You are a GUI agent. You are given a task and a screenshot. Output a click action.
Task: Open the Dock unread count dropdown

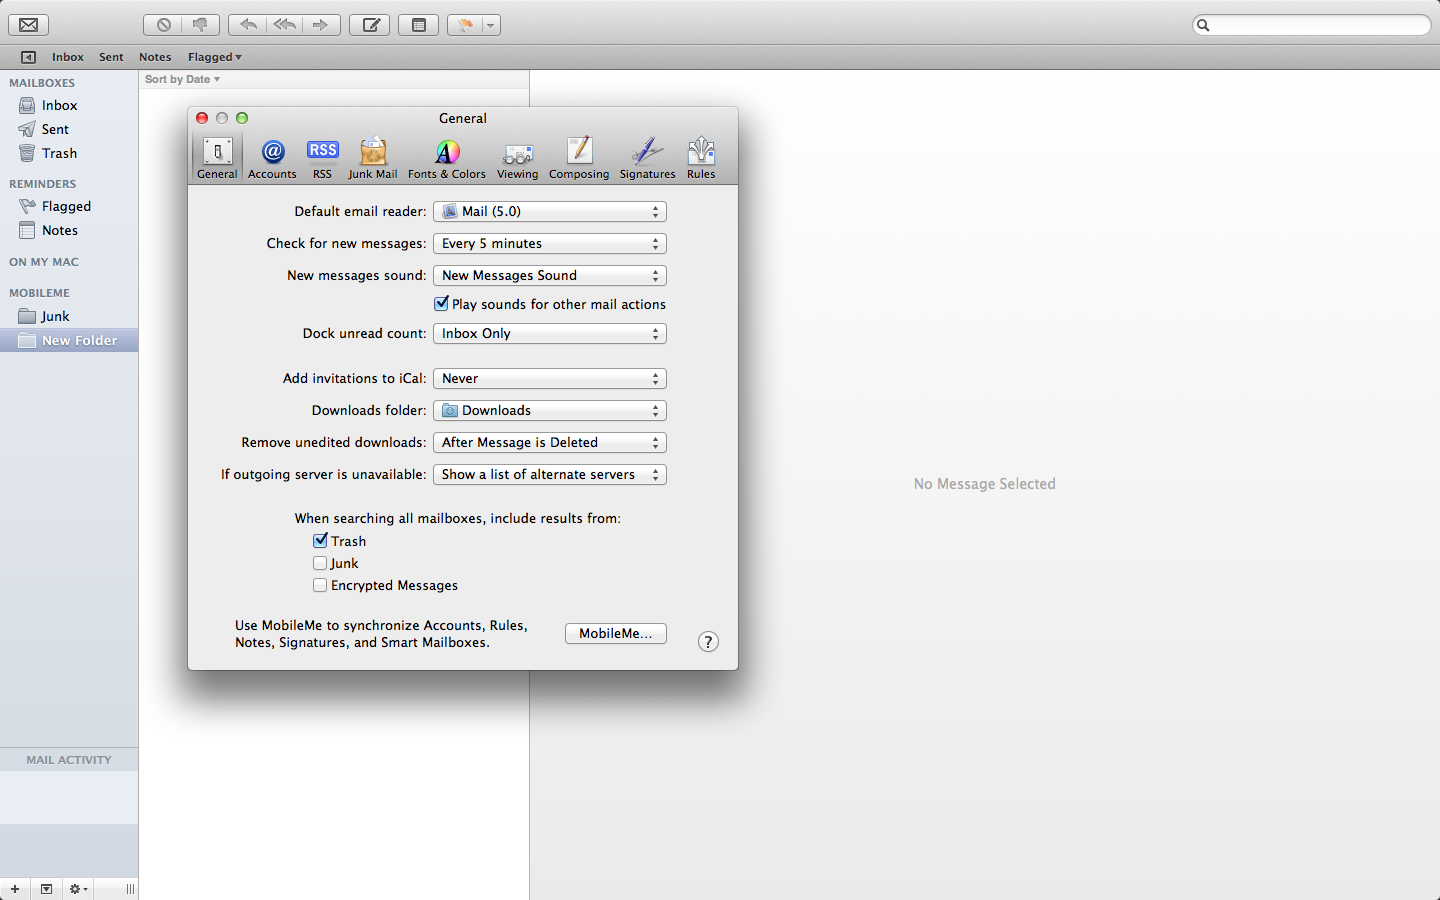click(x=550, y=333)
